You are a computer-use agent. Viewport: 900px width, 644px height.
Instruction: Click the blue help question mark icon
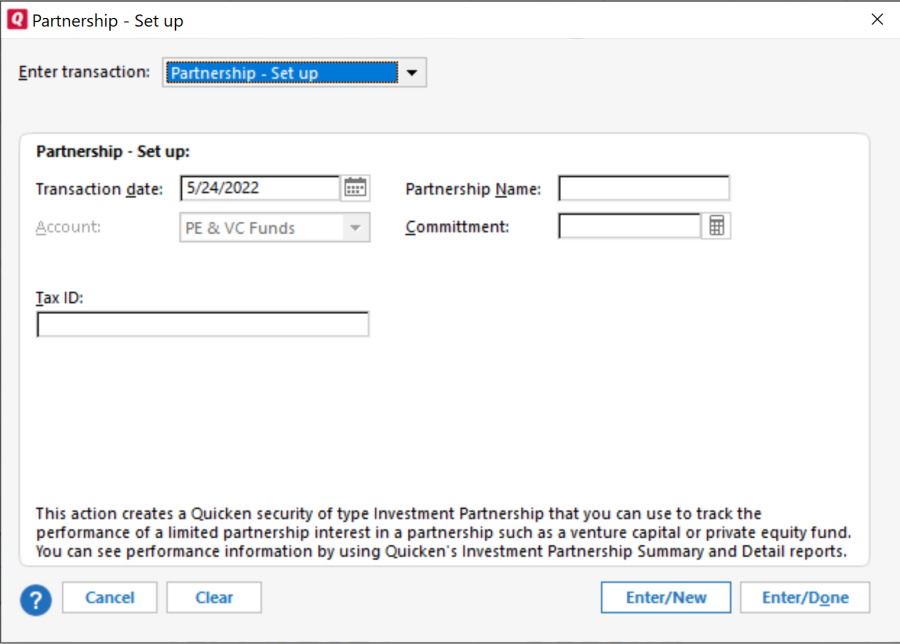(x=36, y=598)
